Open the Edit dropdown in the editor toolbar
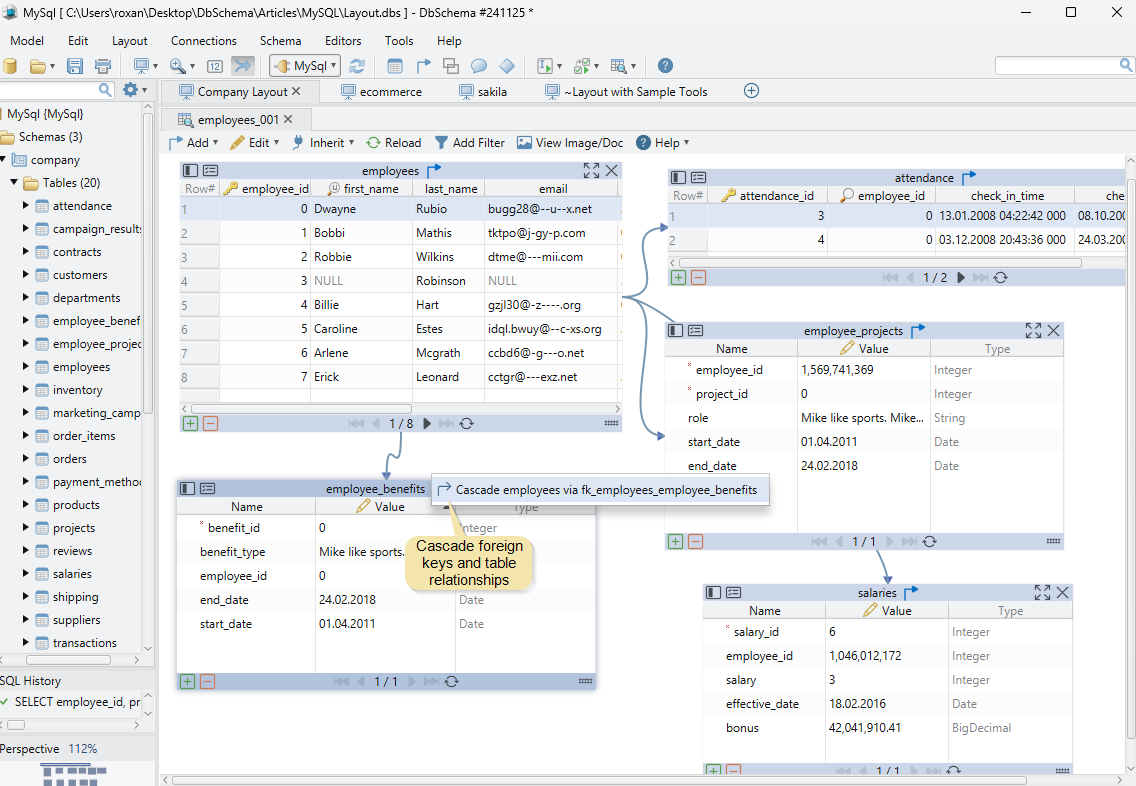The image size is (1136, 786). point(254,143)
